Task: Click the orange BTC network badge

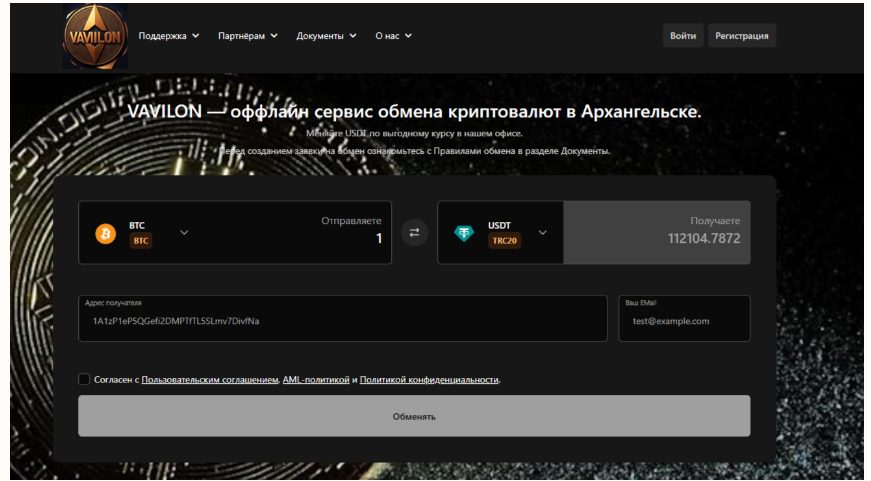Action: [x=141, y=240]
